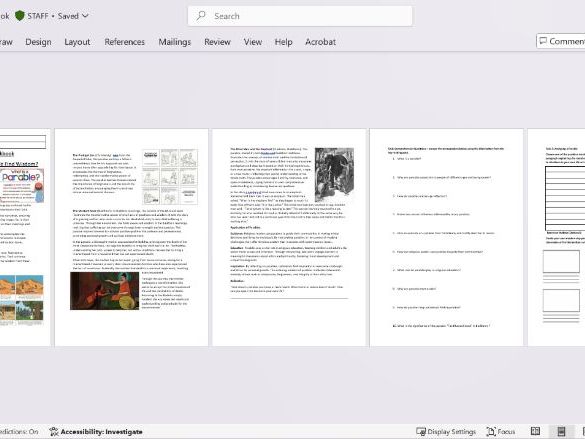Switch to the References tab
Image resolution: width=585 pixels, height=439 pixels.
coord(125,42)
